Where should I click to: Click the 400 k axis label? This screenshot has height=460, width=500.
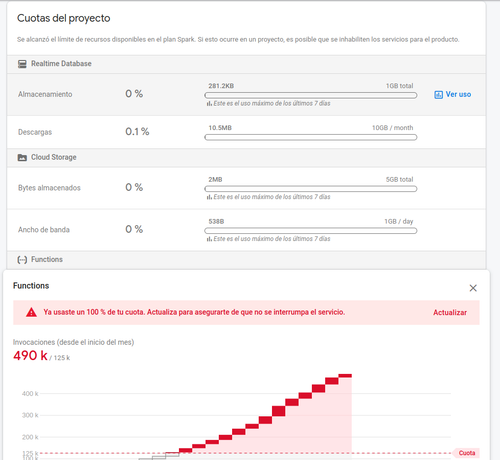point(30,394)
